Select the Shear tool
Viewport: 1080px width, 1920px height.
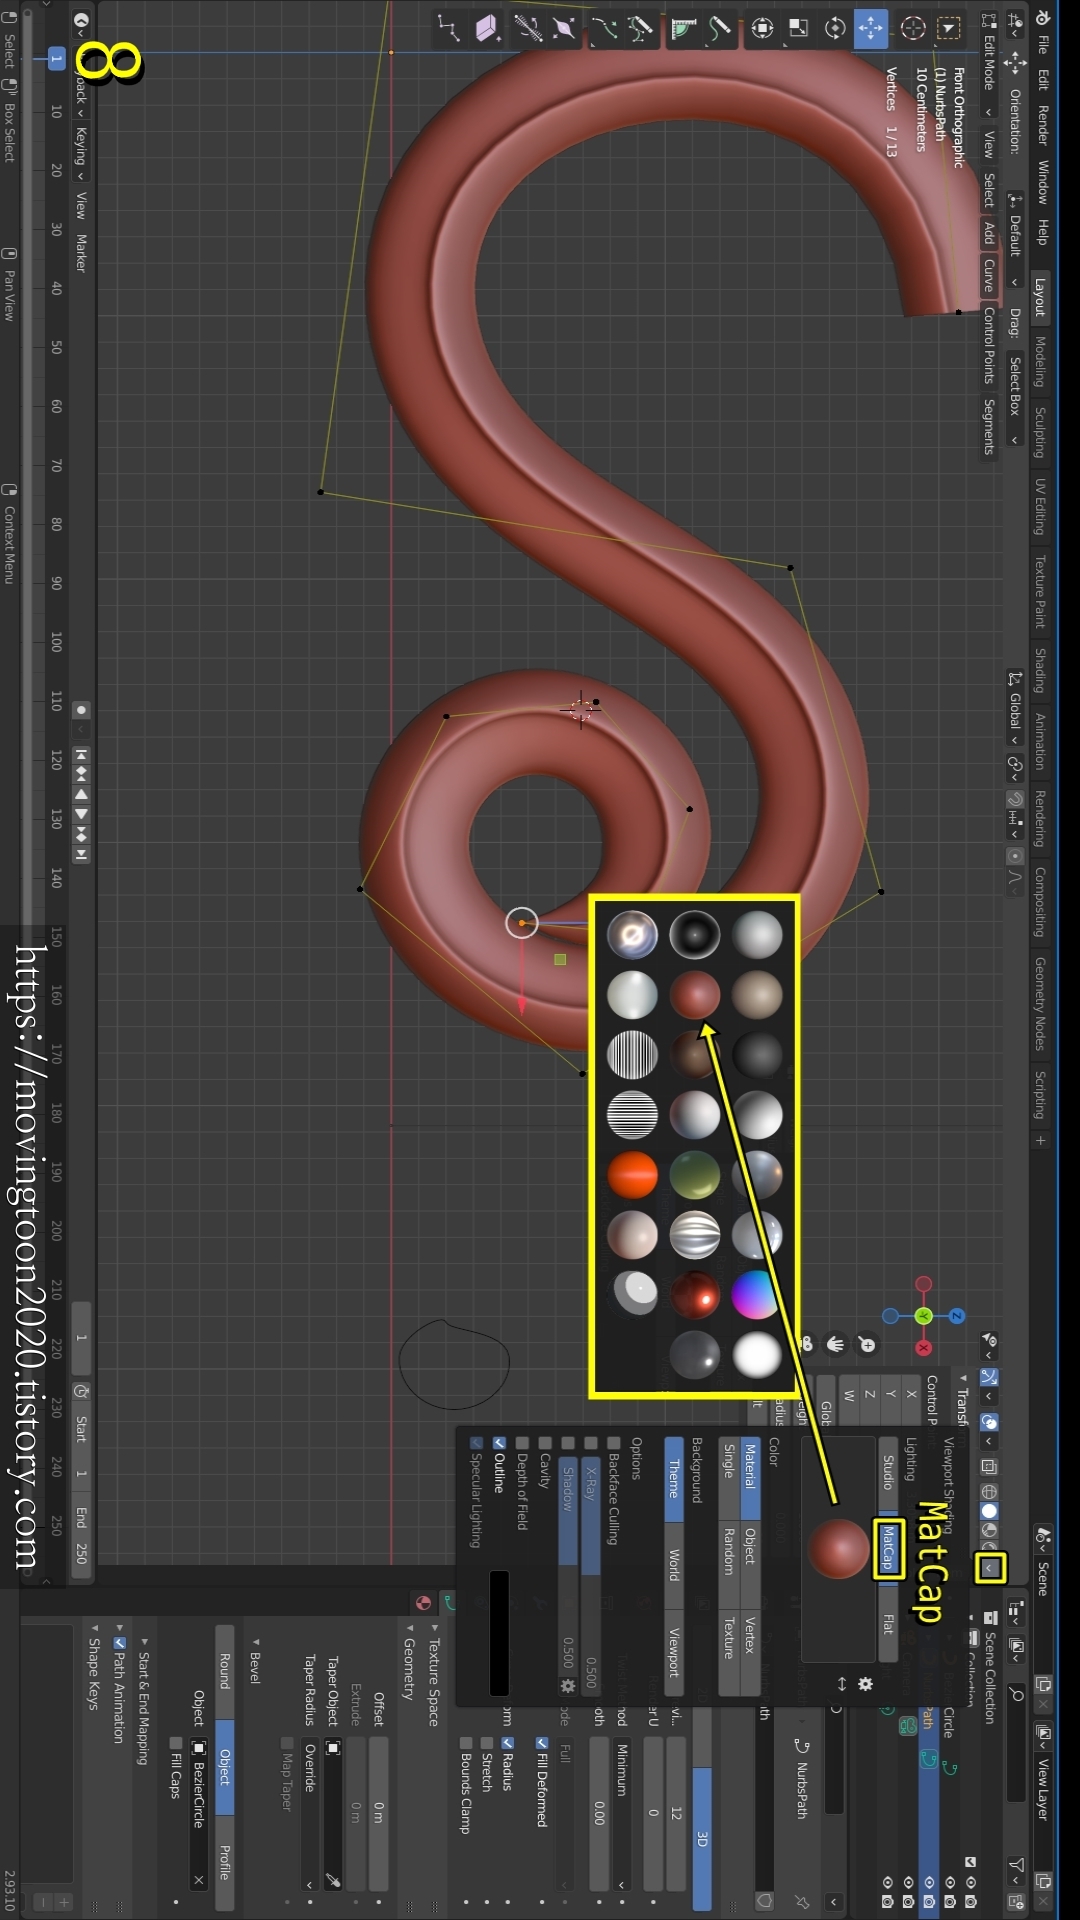coord(487,28)
